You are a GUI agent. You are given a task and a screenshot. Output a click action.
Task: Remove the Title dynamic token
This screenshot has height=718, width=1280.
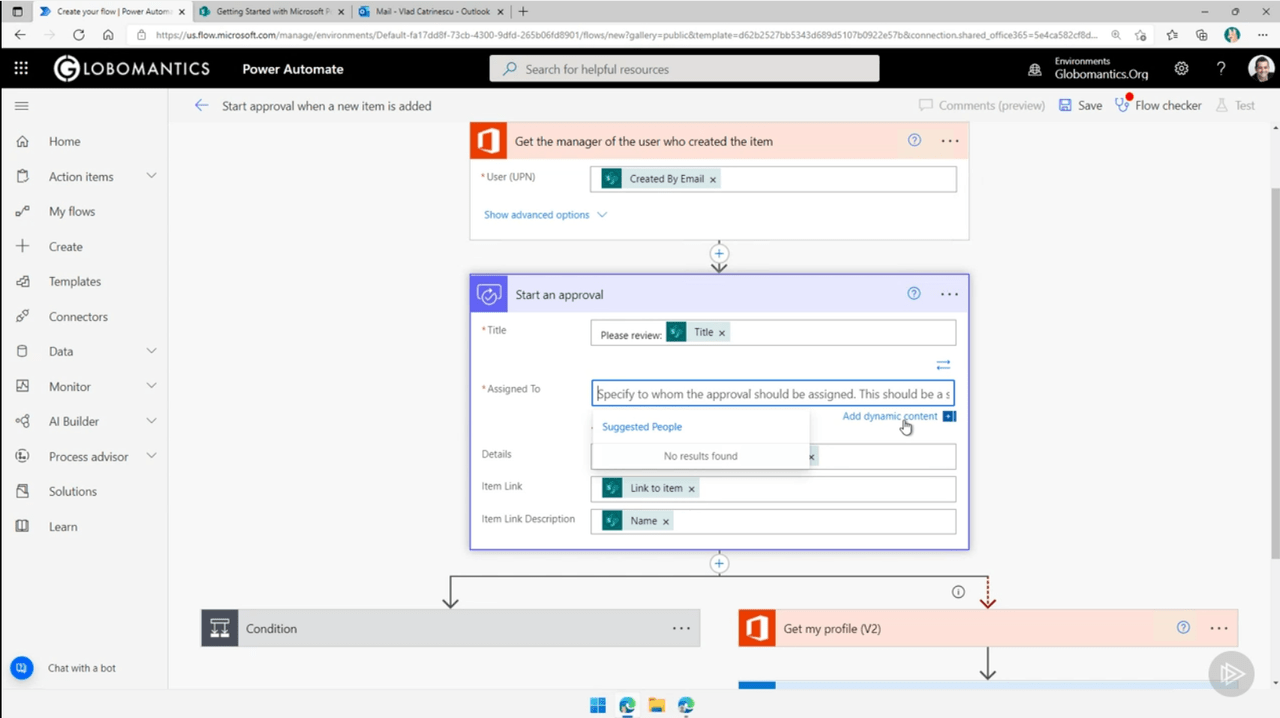click(721, 333)
